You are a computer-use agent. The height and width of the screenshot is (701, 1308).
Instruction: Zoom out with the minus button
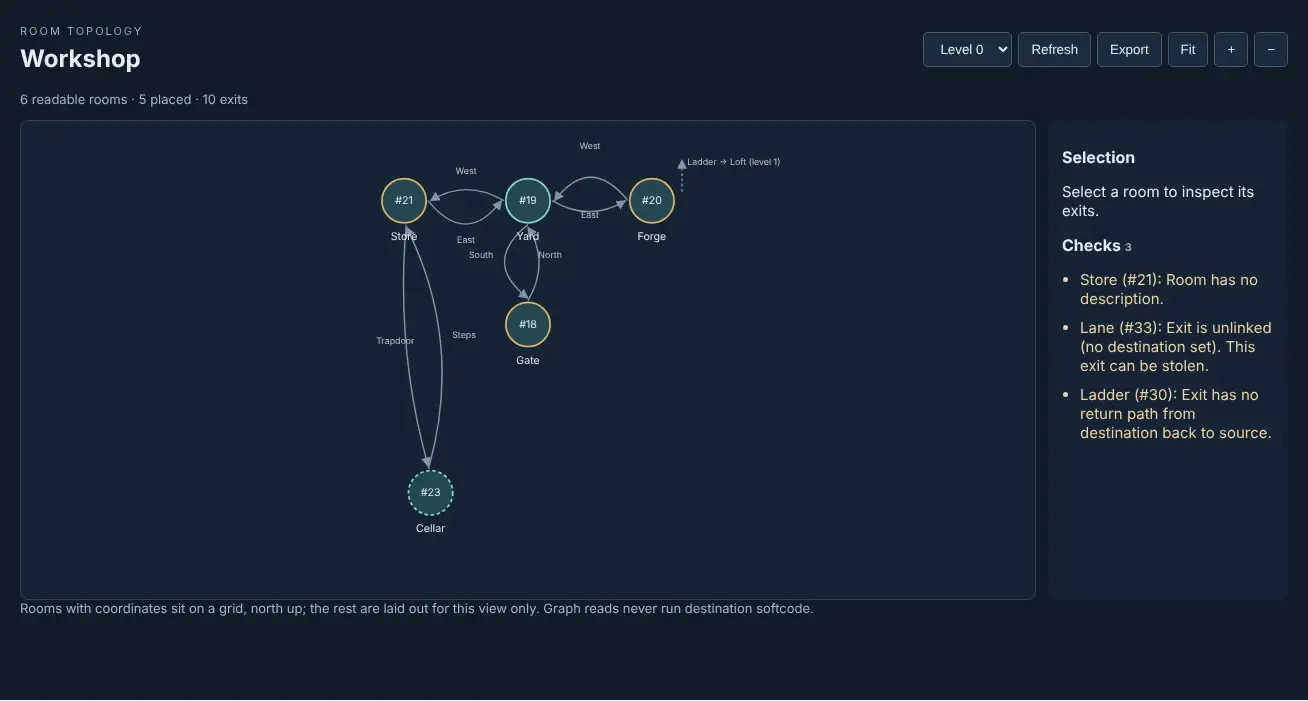(x=1271, y=50)
